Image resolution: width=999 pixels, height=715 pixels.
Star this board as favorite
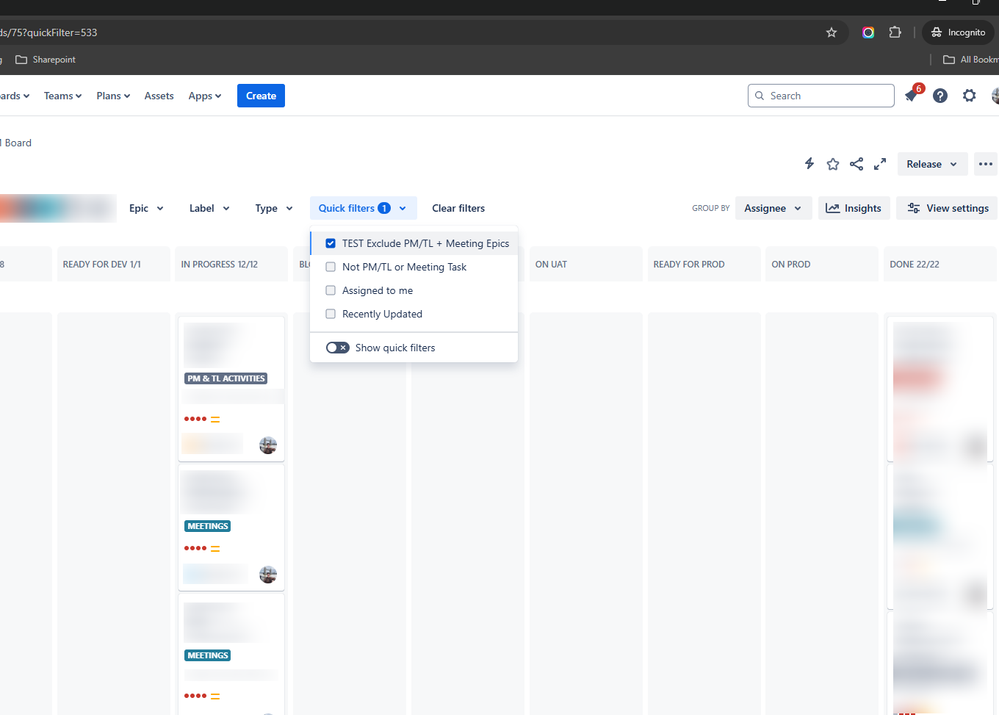(833, 164)
